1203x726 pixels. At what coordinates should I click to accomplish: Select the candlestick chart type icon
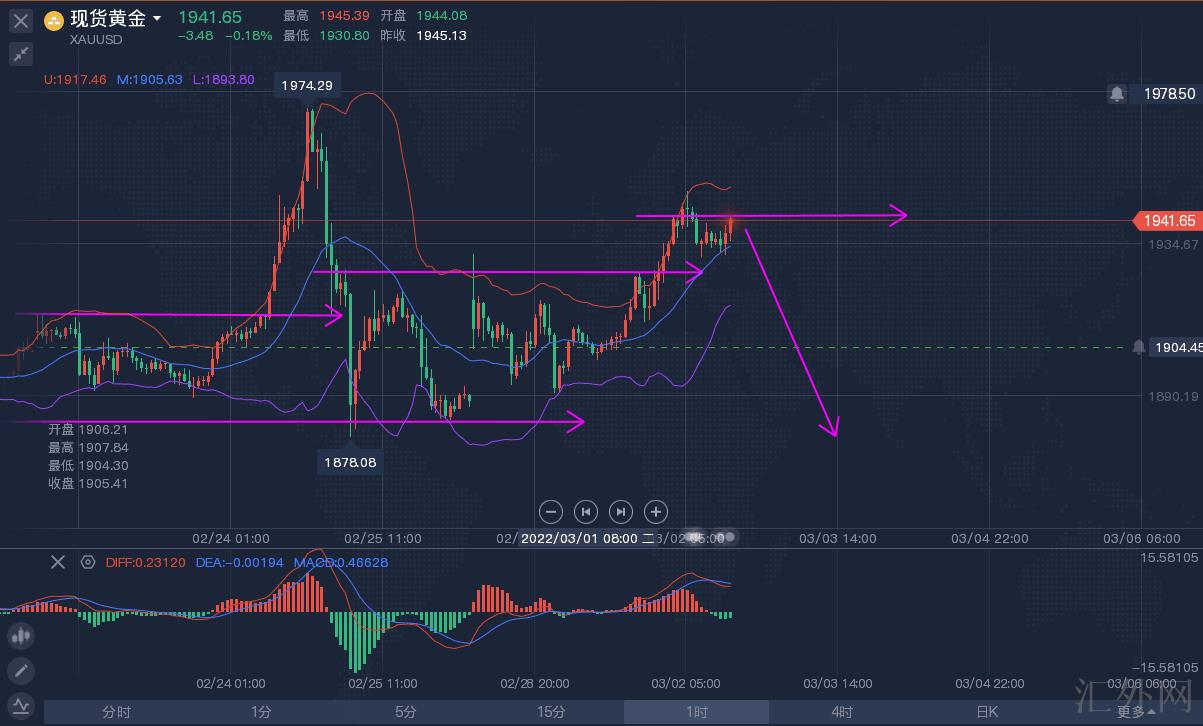(x=20, y=635)
